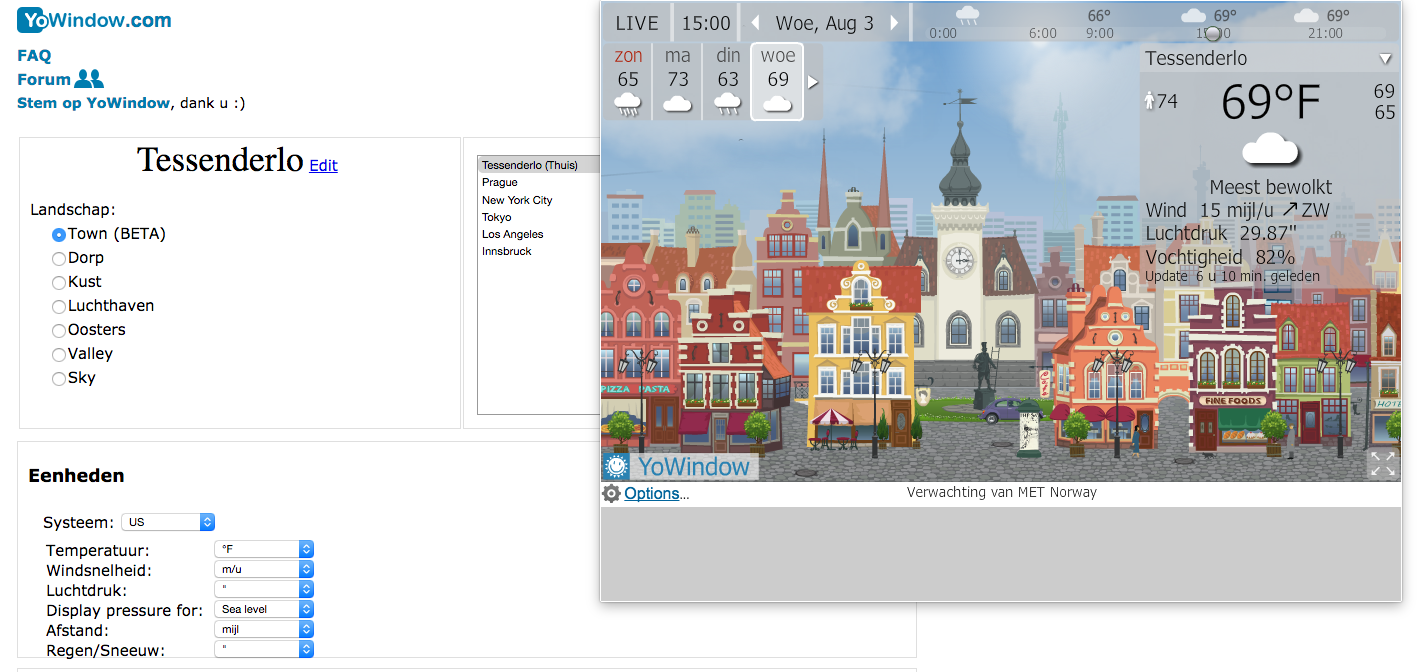
Task: Open the Temperatuur unit dropdown
Action: pos(264,549)
